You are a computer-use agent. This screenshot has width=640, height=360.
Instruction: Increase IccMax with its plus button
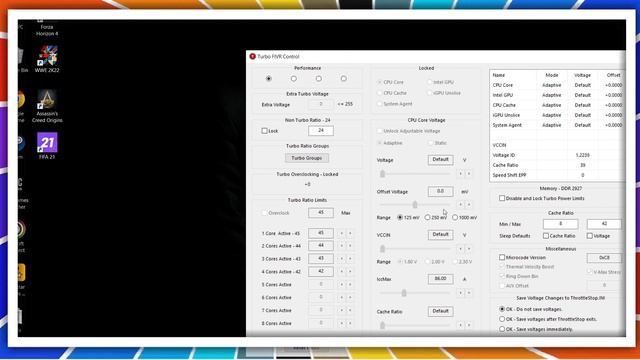click(x=469, y=293)
